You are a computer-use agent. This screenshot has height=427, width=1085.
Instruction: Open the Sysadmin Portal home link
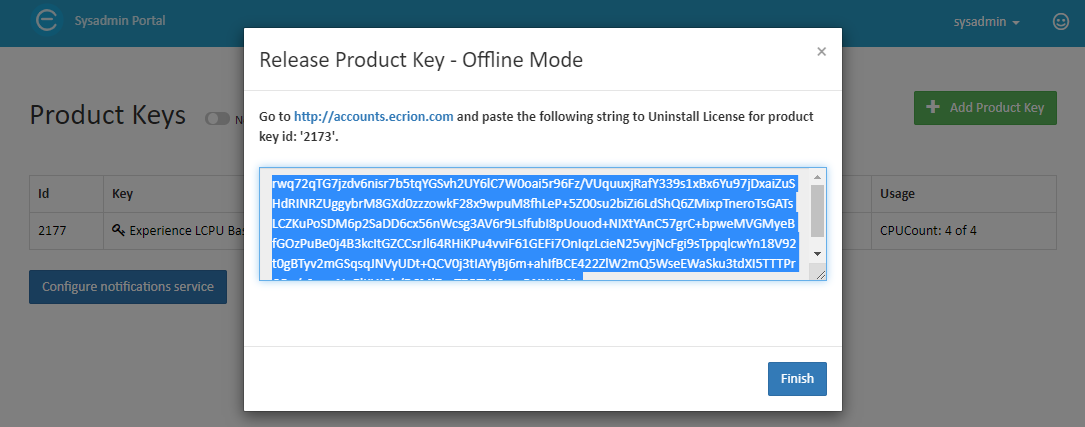(x=120, y=20)
